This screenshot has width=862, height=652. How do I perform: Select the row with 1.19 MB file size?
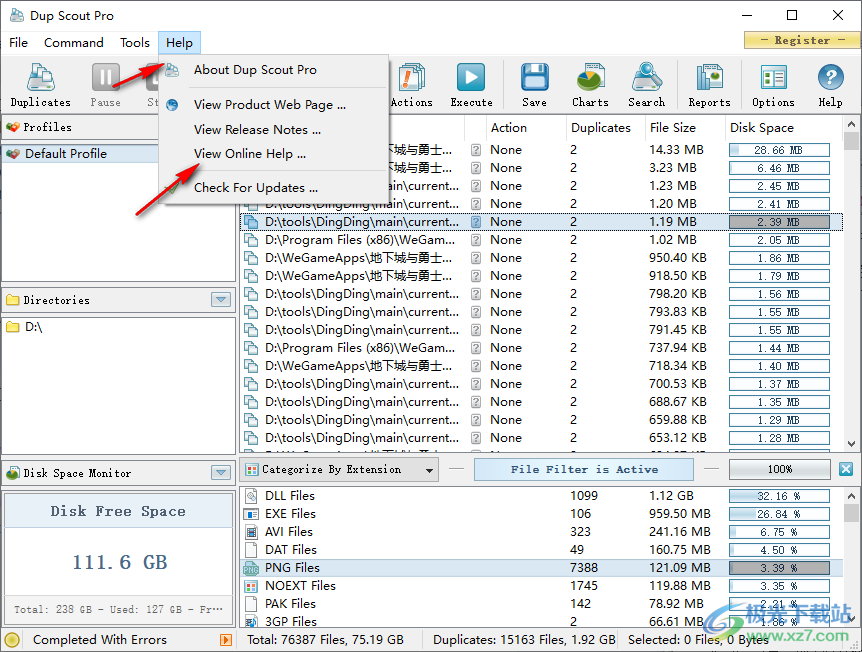(541, 222)
